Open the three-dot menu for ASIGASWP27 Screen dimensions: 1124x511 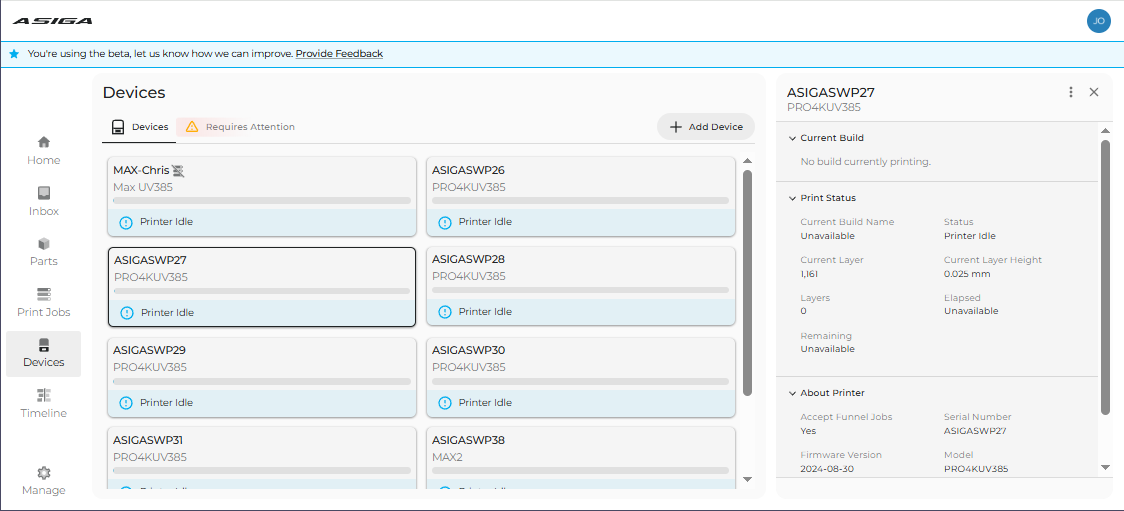(x=1071, y=92)
